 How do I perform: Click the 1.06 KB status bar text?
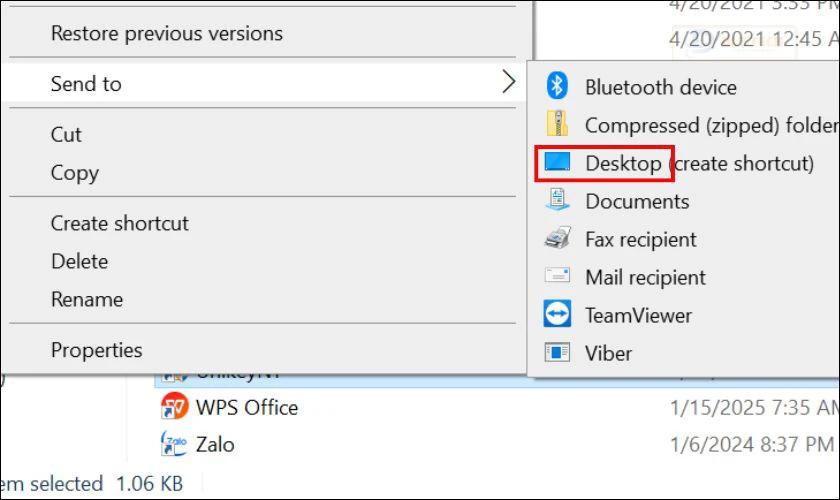(x=149, y=483)
